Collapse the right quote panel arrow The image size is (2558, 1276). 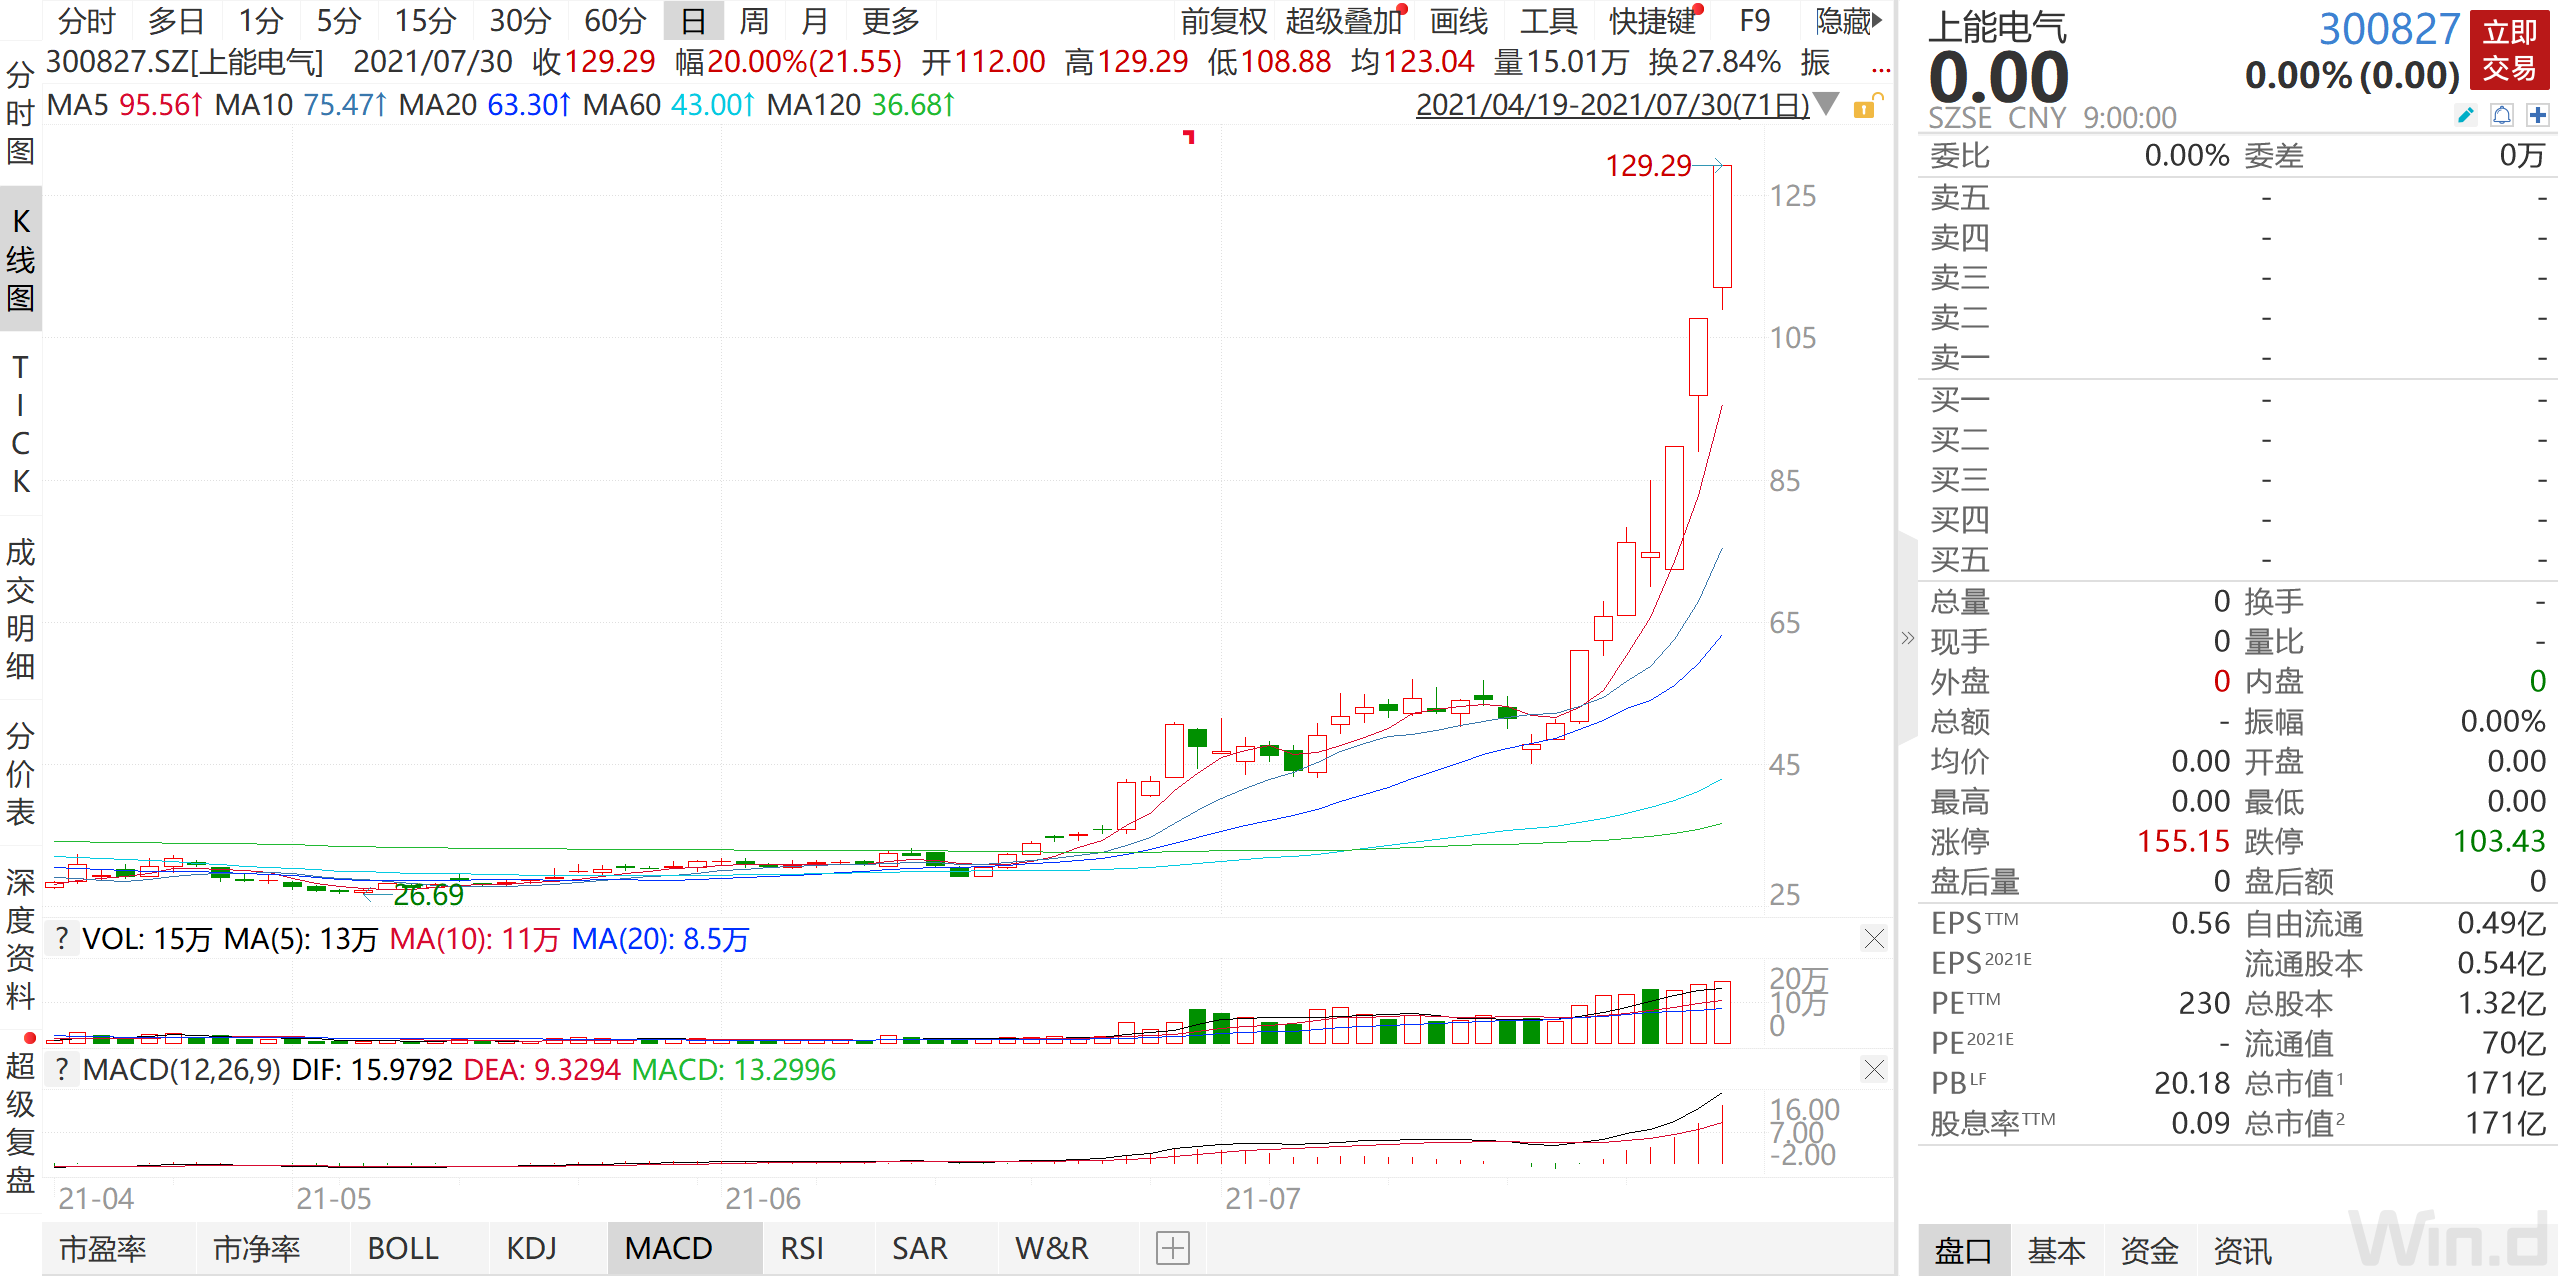click(x=1907, y=638)
